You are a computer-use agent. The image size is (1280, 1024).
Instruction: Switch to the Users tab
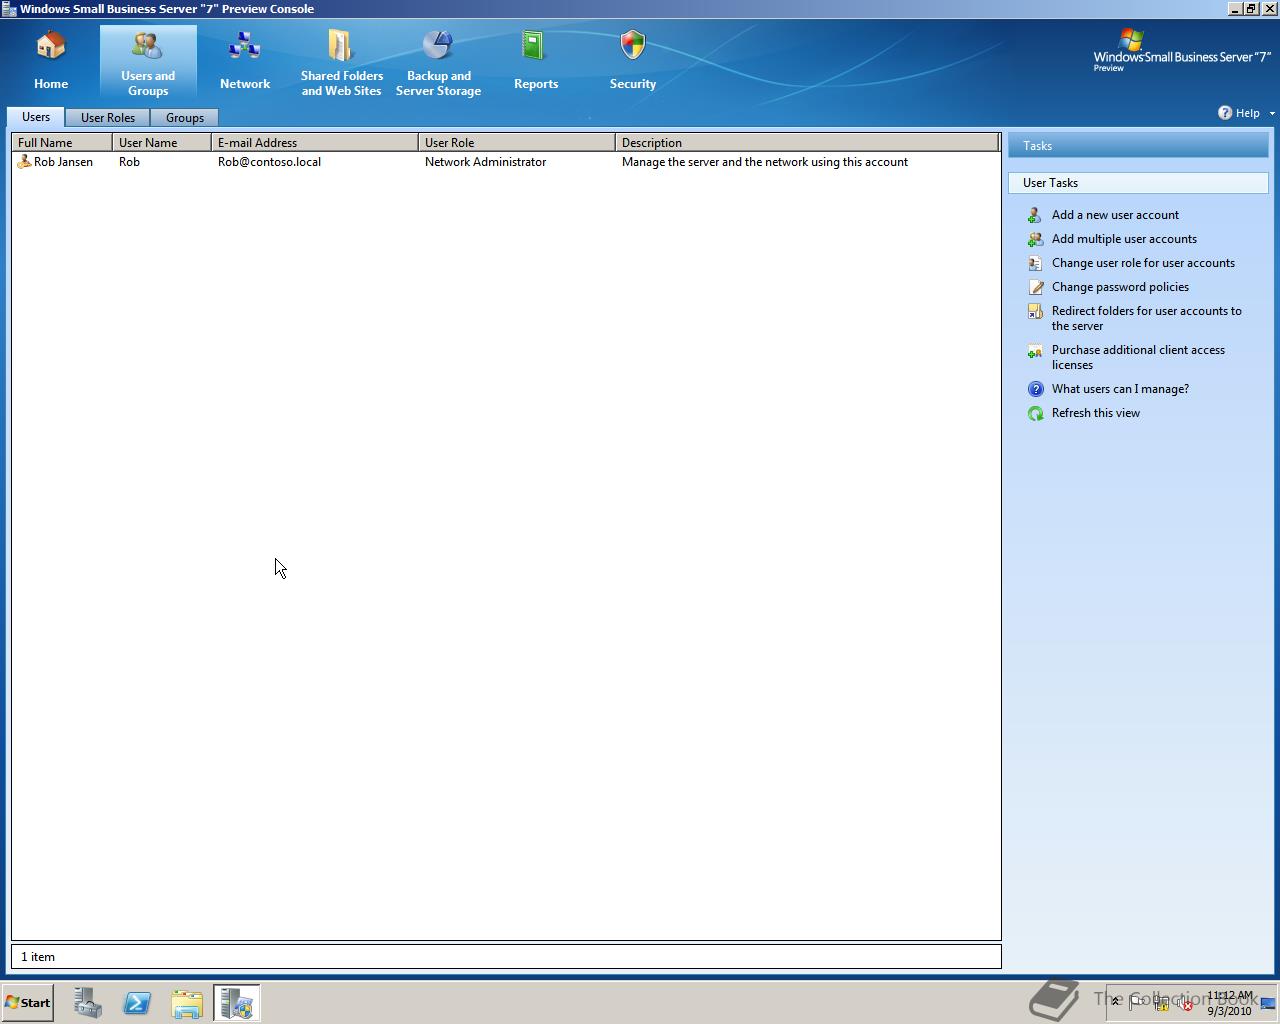[36, 117]
